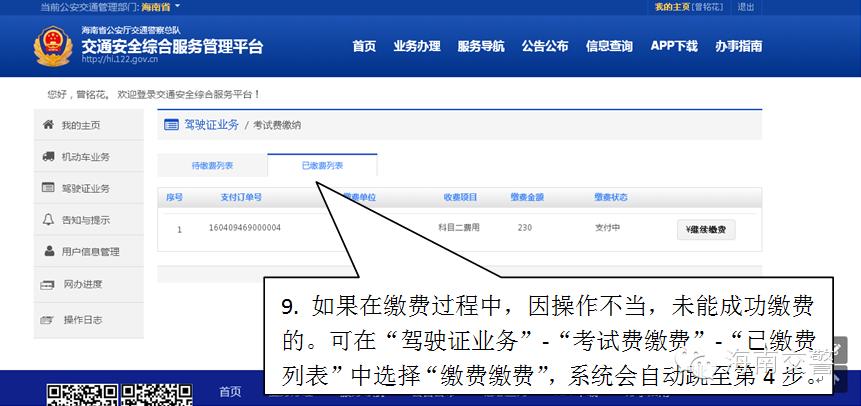Click the police badge logo
The image size is (861, 406).
pos(53,46)
